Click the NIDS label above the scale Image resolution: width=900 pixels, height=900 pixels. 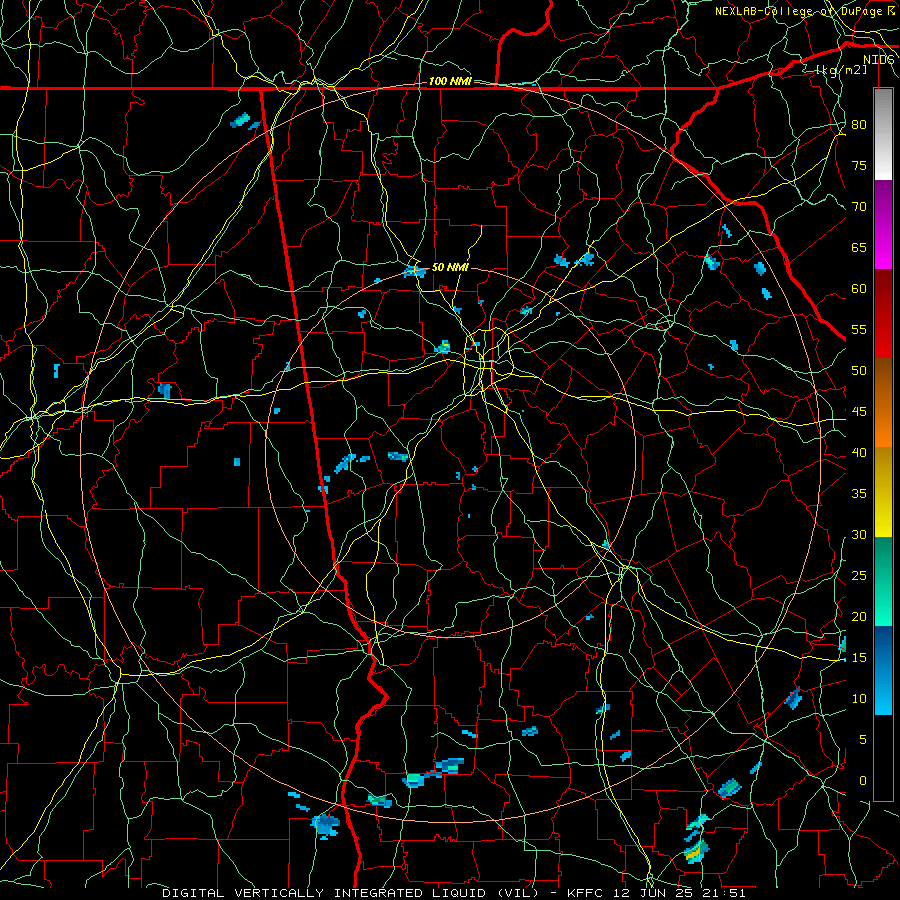click(879, 60)
